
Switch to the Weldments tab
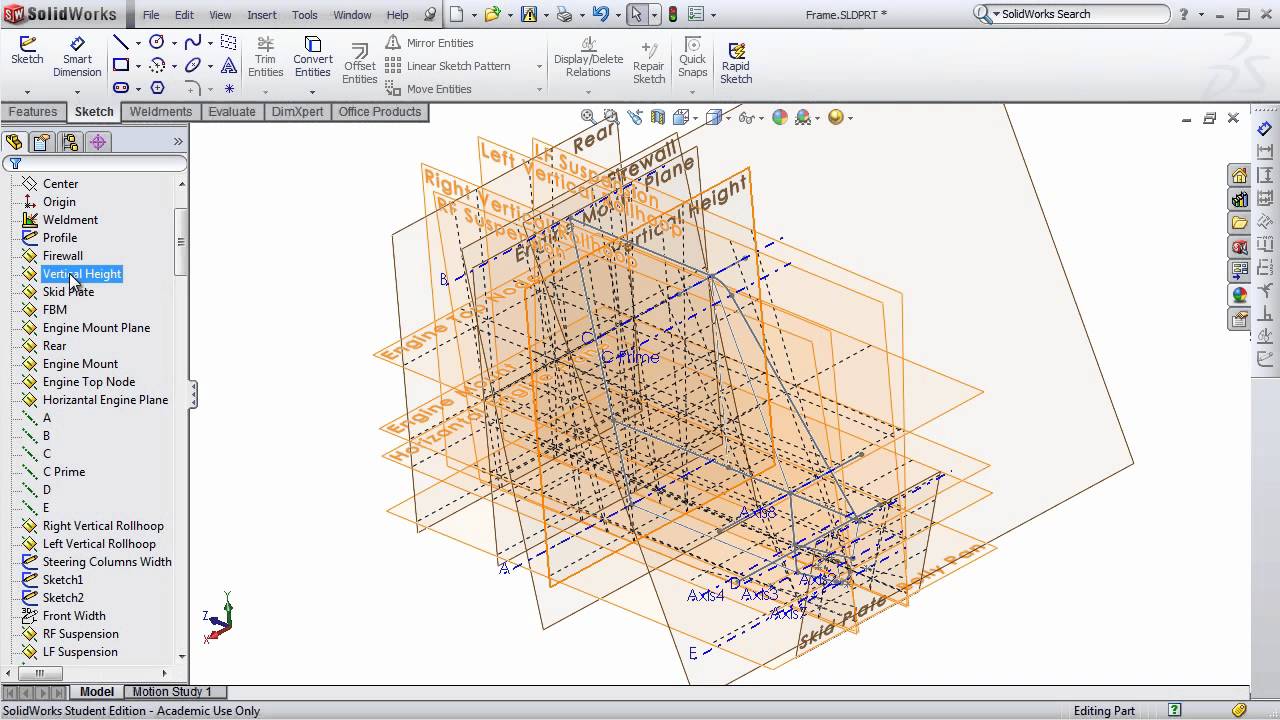click(x=160, y=112)
